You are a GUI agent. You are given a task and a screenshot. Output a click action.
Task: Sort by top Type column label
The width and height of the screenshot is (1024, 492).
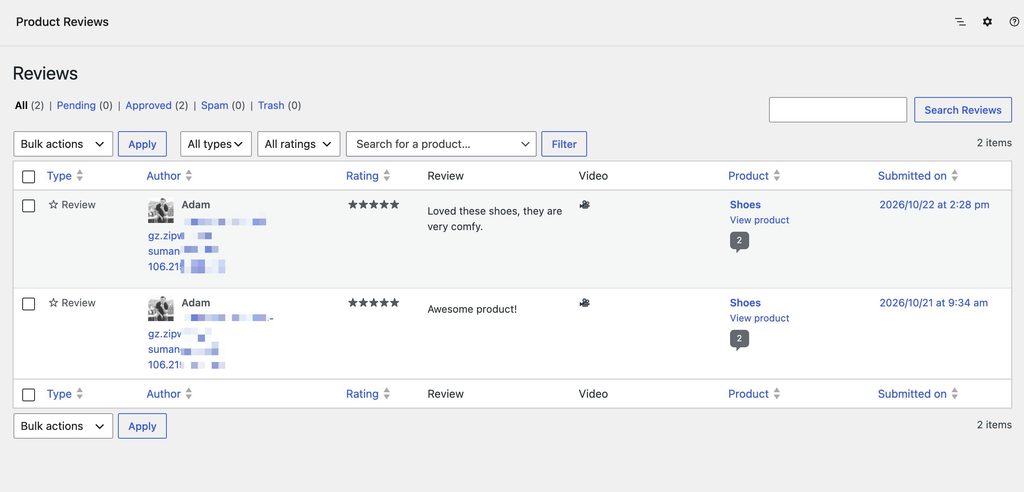click(x=59, y=176)
